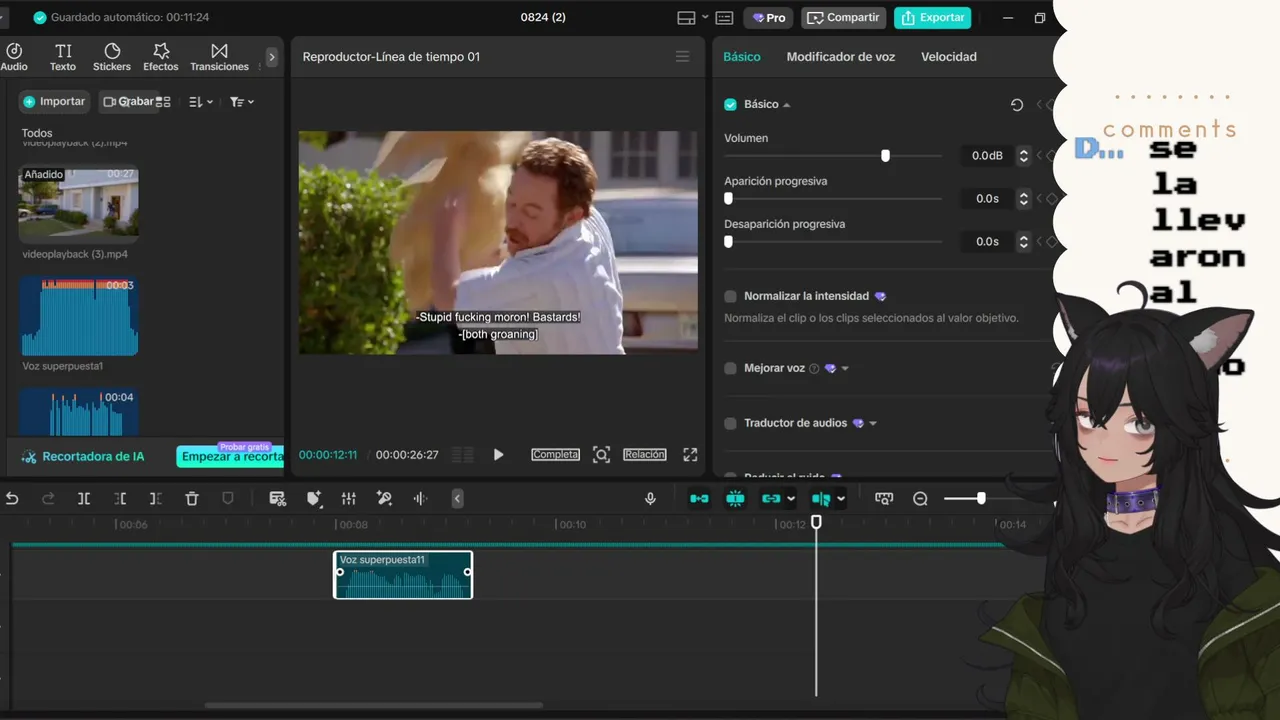Uncheck the Básico section checkbox
Screen dimensions: 1280x720
point(730,104)
